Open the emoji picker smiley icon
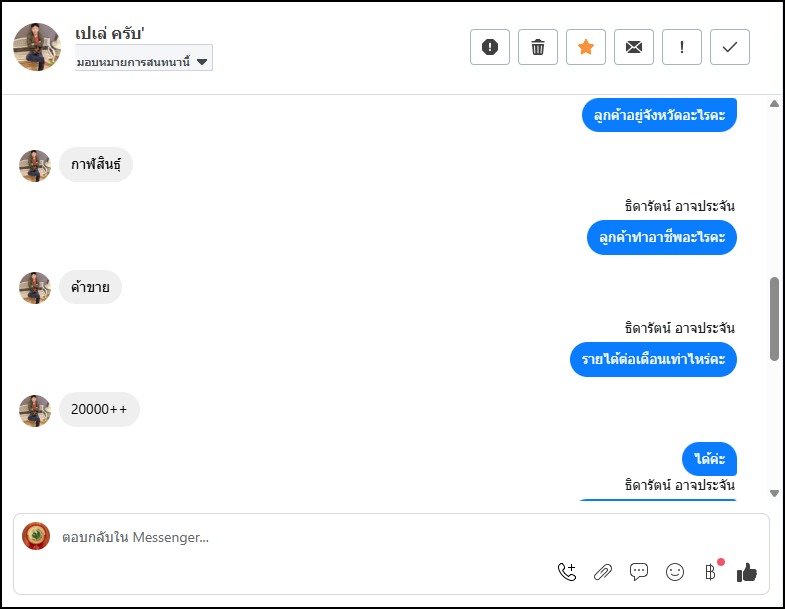Image resolution: width=785 pixels, height=609 pixels. point(675,572)
